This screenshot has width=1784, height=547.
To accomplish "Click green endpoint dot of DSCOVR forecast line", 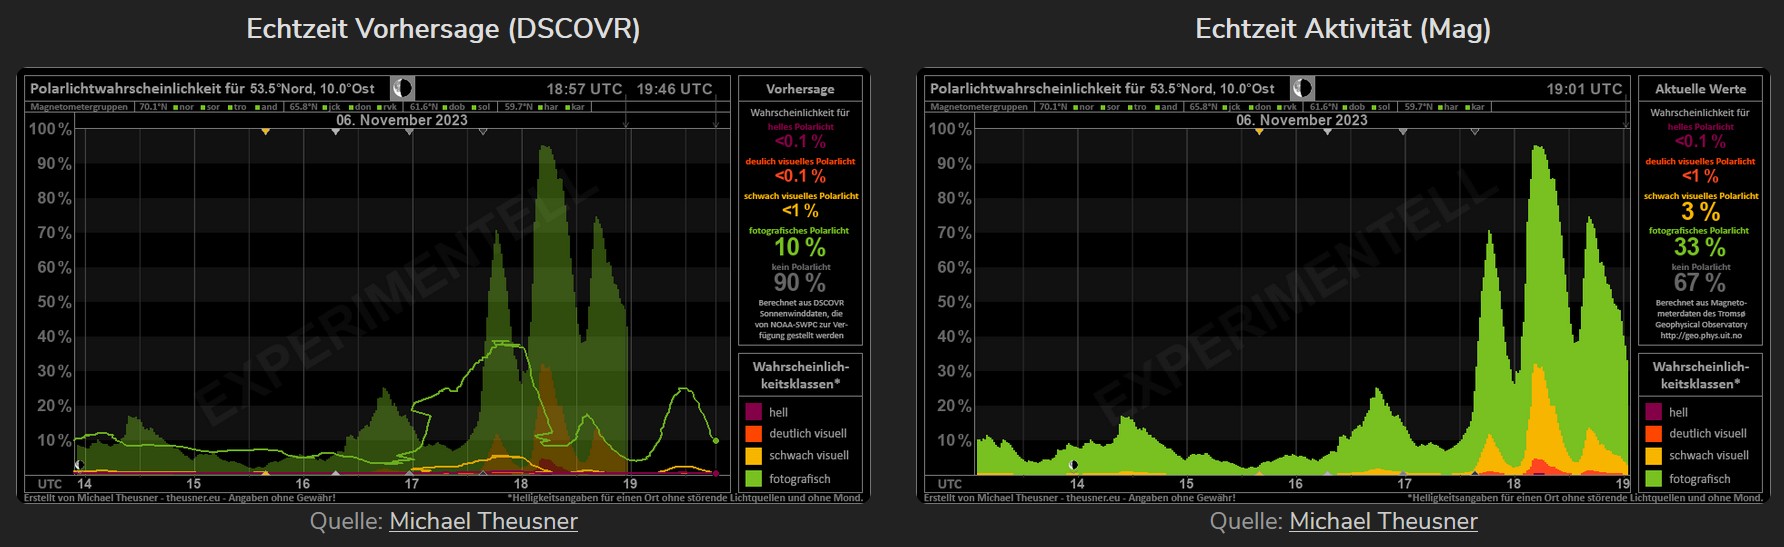I will pos(715,440).
